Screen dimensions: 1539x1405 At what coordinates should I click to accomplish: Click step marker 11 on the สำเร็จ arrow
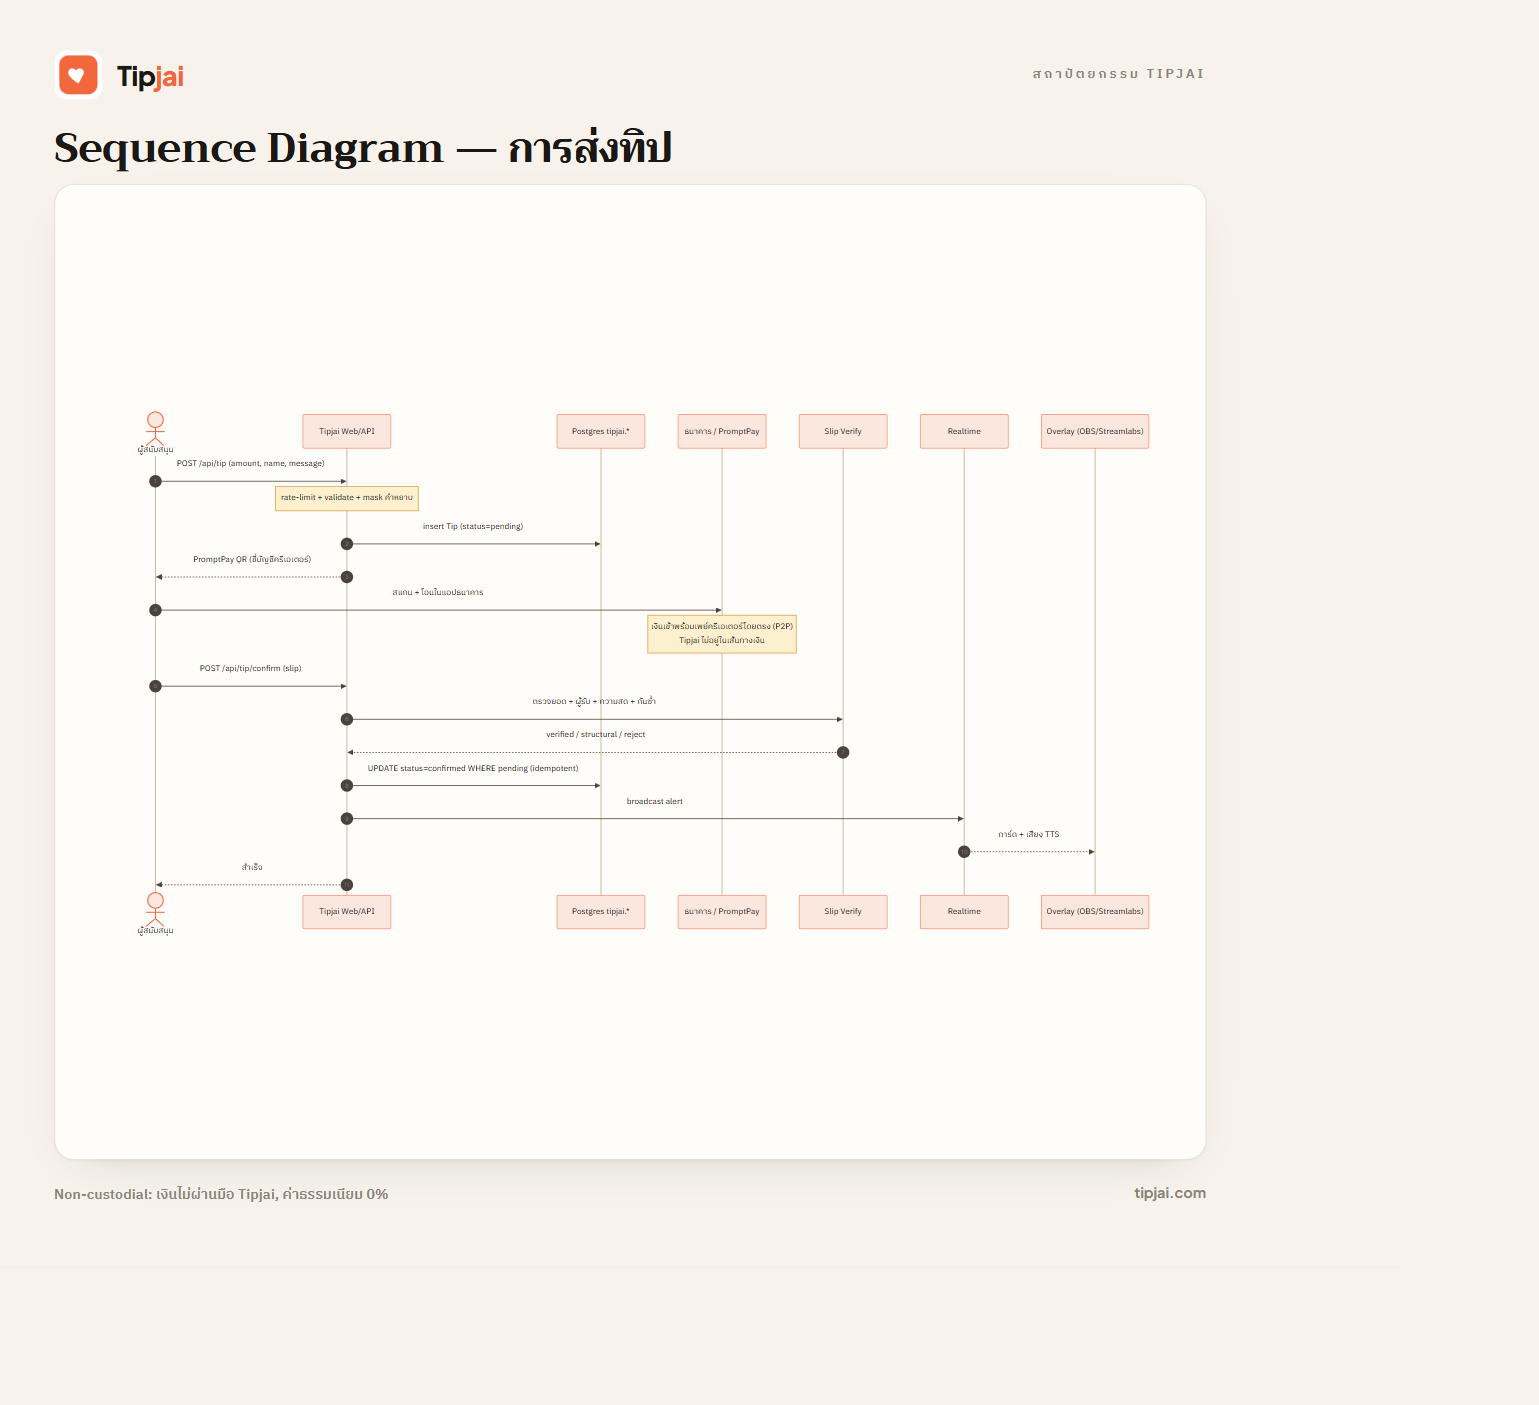(347, 885)
